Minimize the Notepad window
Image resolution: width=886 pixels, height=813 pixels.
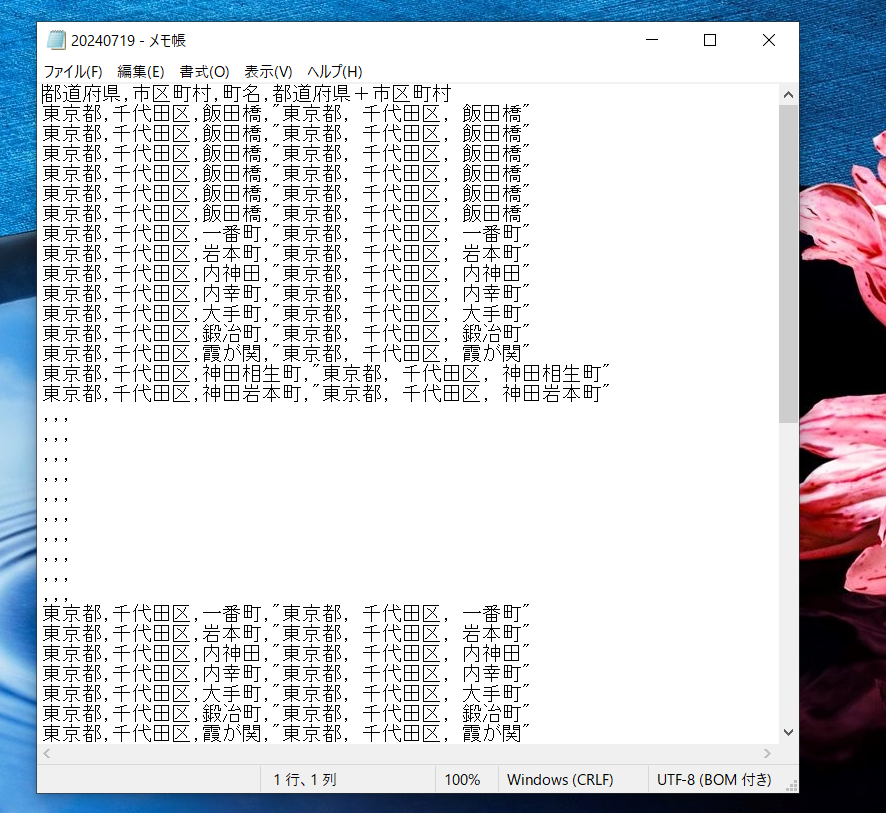(x=652, y=40)
